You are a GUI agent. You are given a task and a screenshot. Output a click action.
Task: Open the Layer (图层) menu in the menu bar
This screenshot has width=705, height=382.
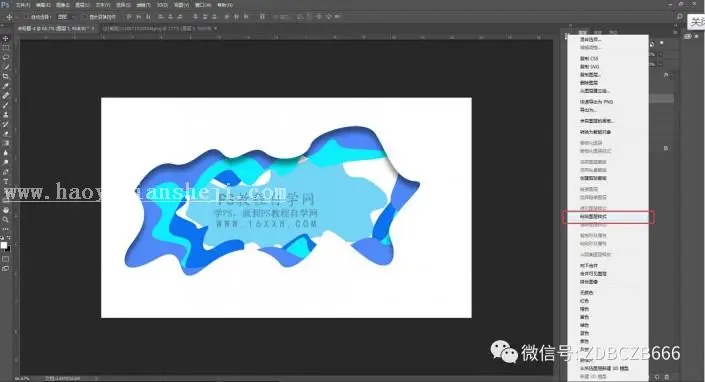point(82,5)
